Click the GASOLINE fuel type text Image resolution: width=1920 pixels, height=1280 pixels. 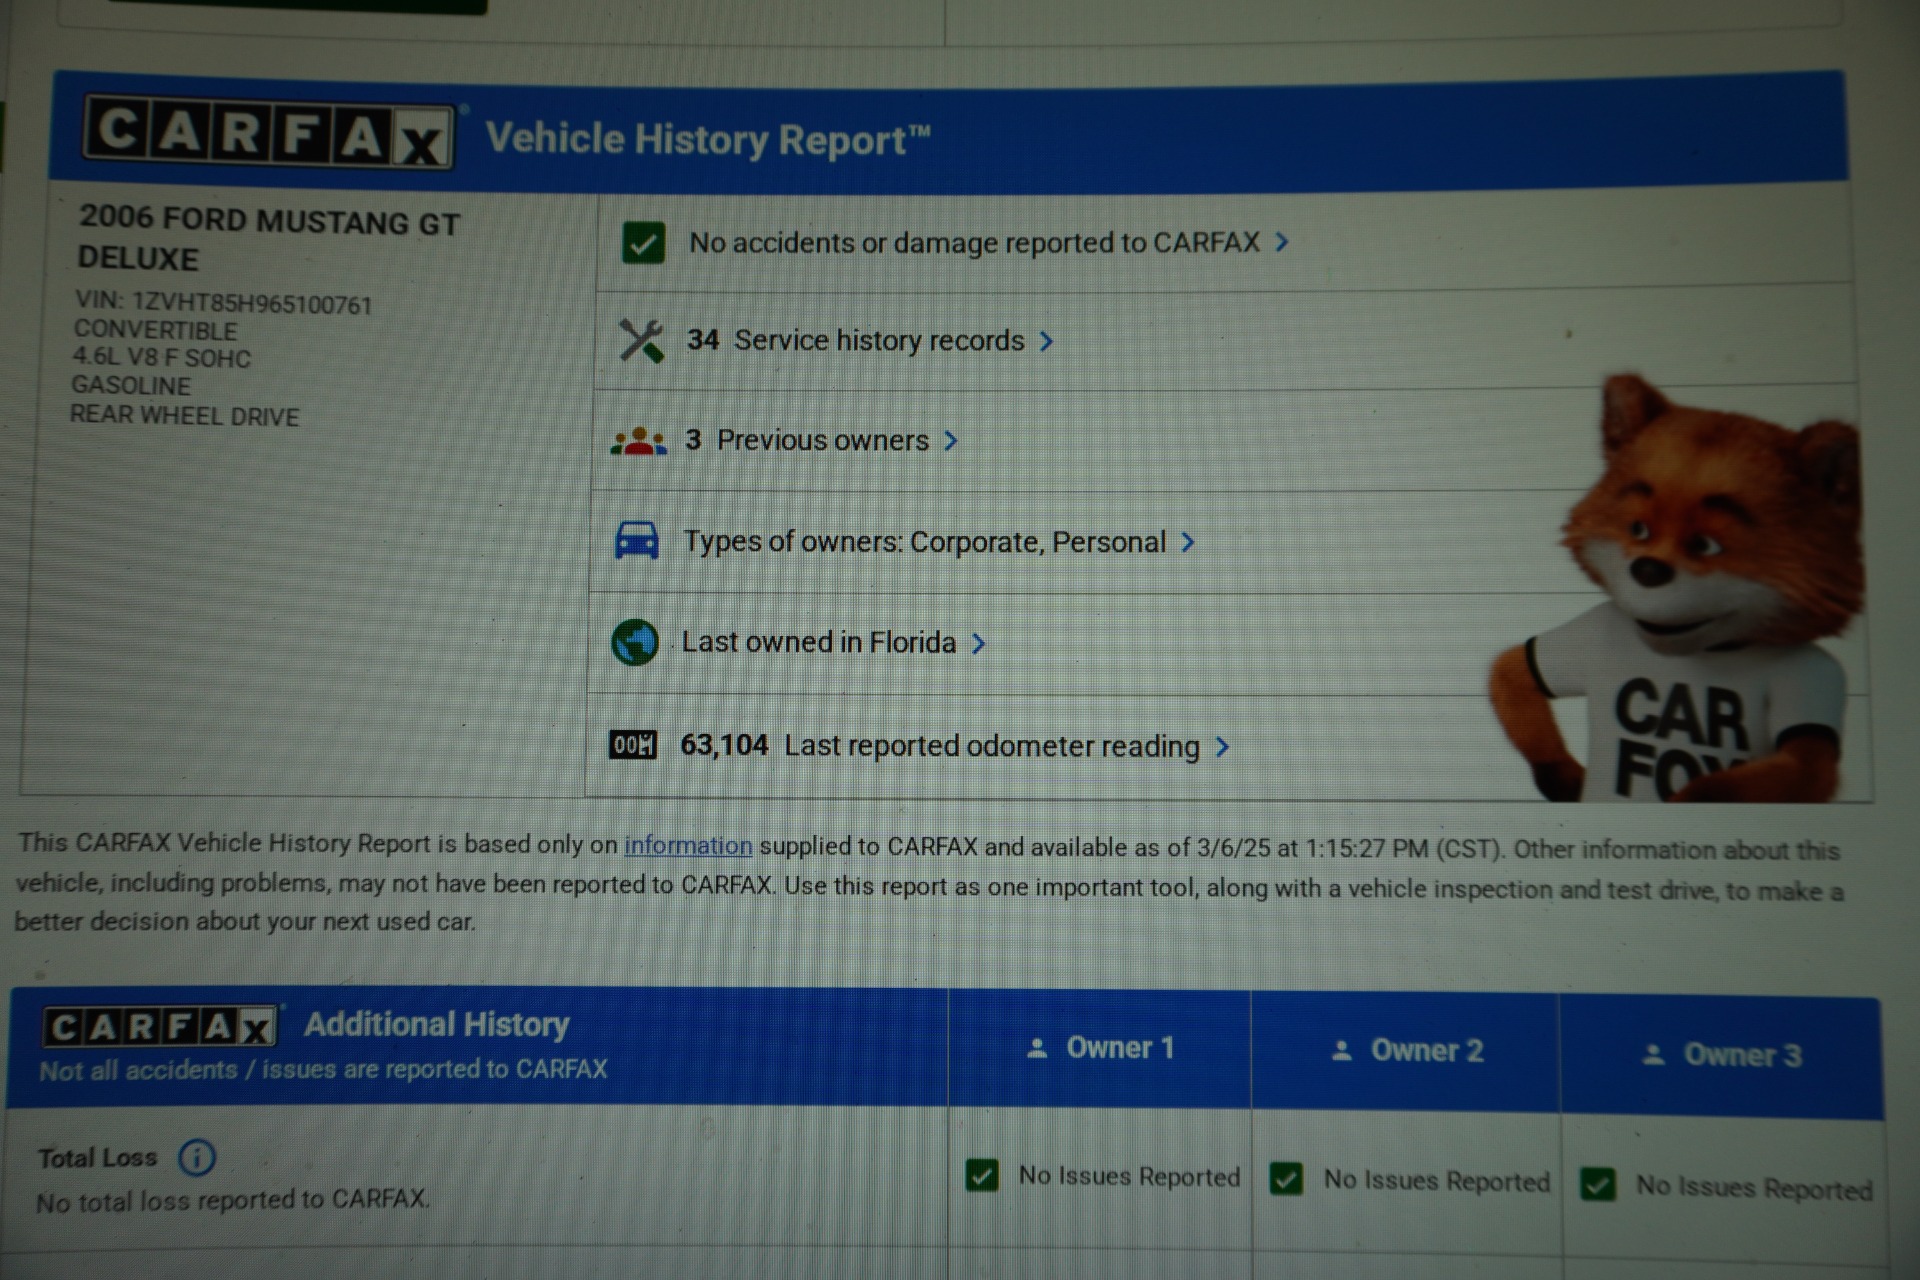130,386
